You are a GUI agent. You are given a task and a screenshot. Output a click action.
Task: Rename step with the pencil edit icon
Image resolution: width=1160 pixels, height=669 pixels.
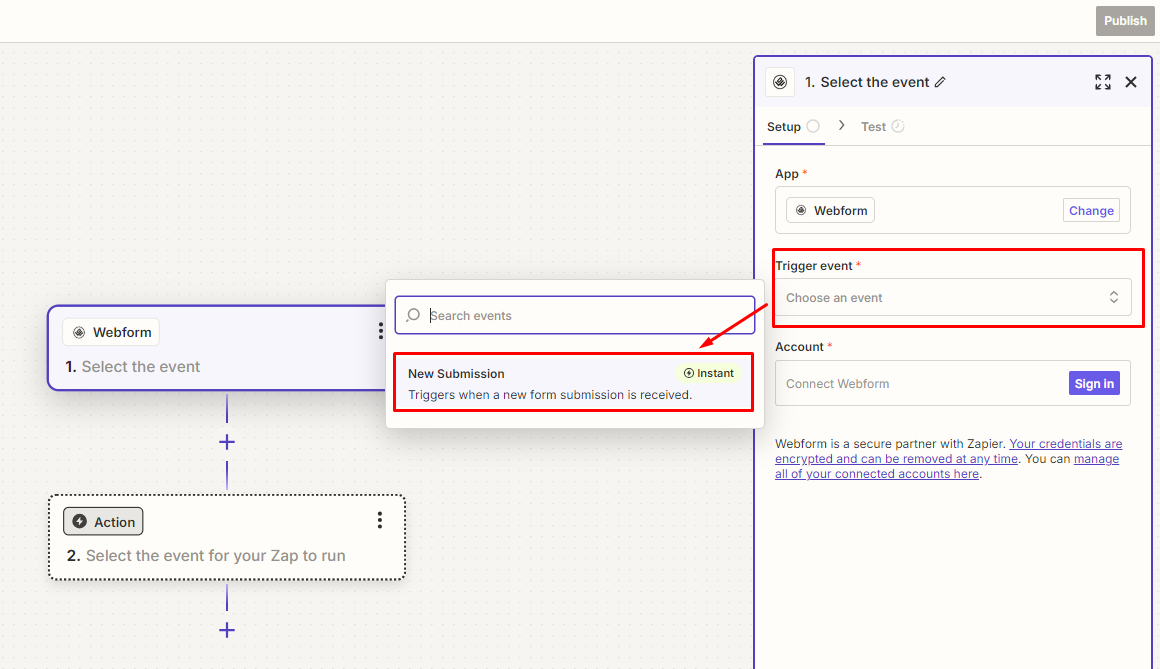[940, 82]
